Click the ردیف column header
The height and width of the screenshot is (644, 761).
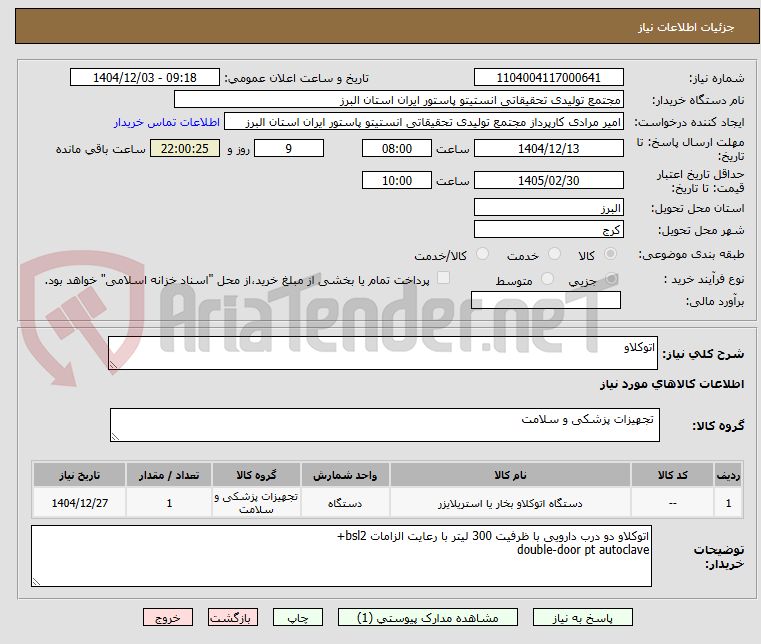click(x=728, y=475)
